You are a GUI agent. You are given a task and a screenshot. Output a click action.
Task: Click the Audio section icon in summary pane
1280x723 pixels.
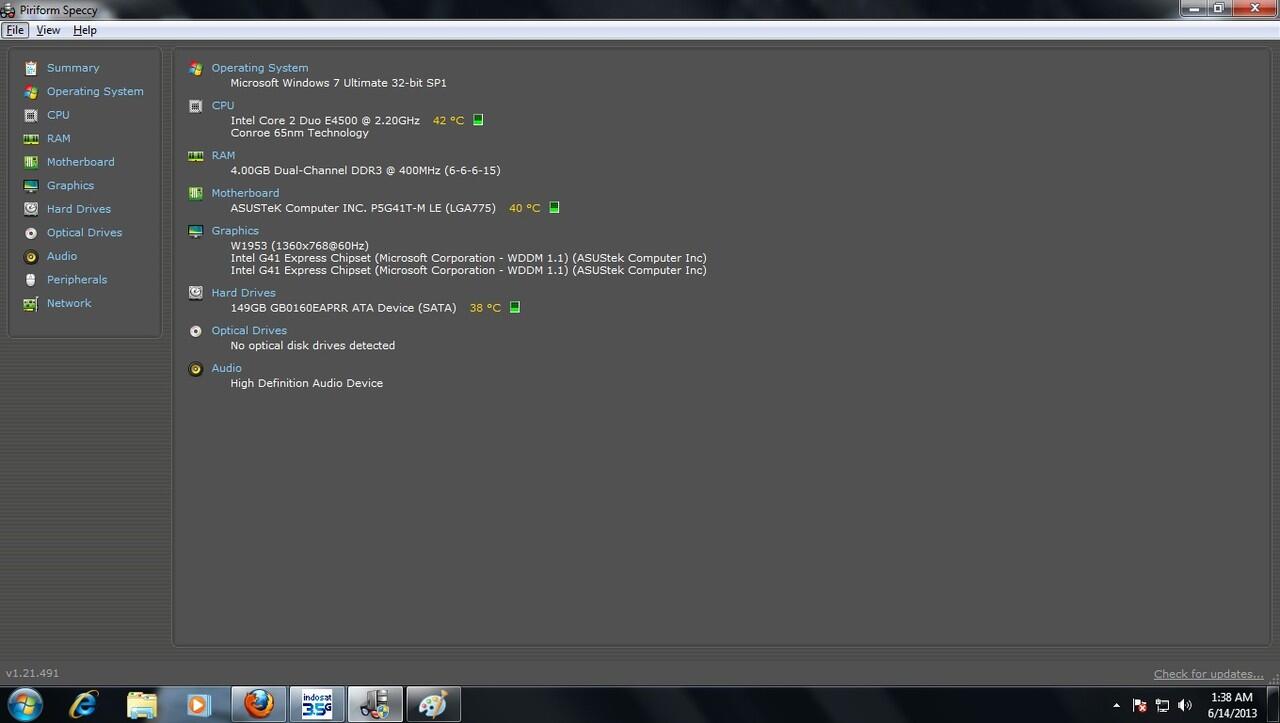click(196, 369)
